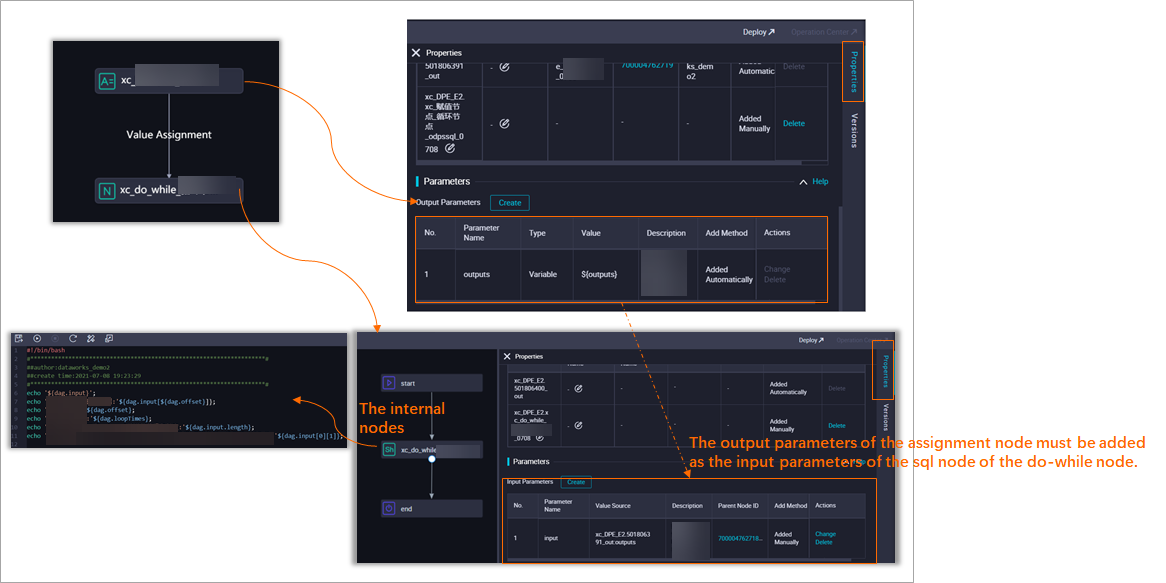This screenshot has width=1166, height=583.
Task: Click Change for the input parameter row
Action: tap(825, 534)
